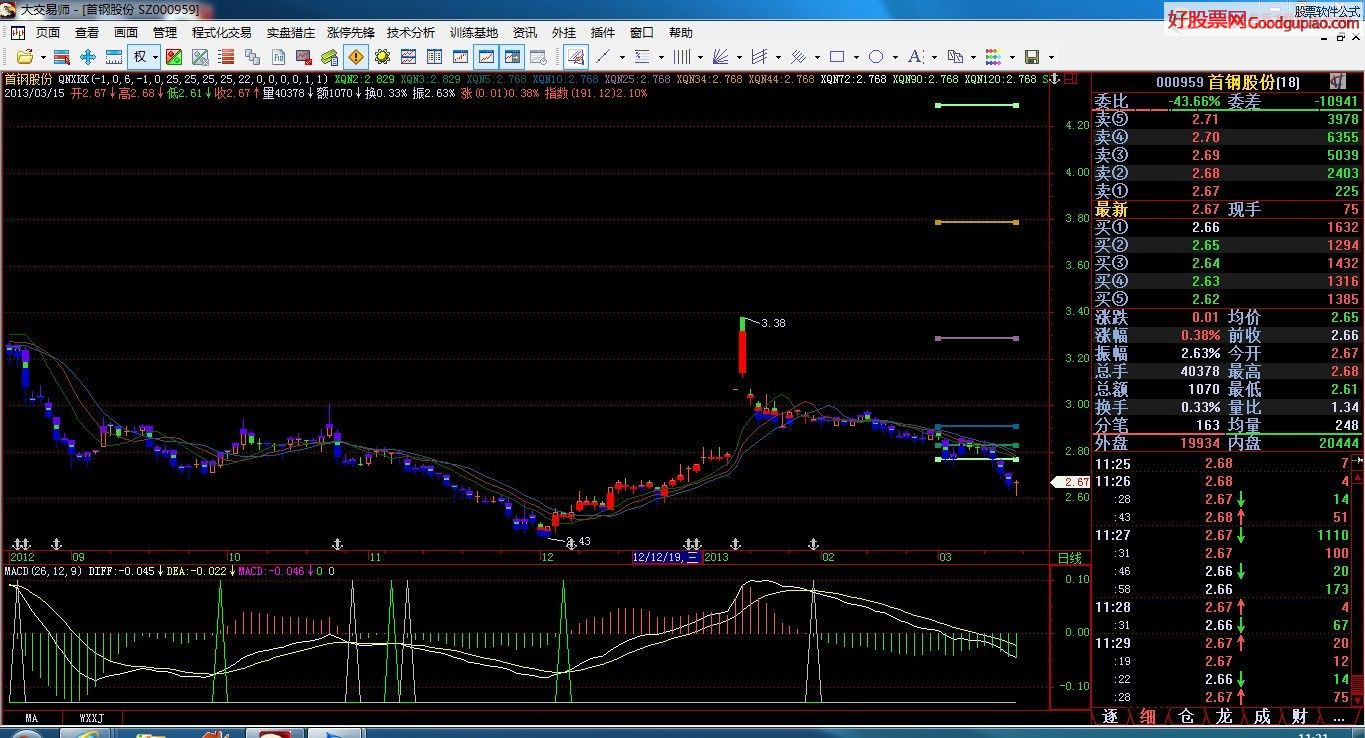Image resolution: width=1365 pixels, height=738 pixels.
Task: Toggle the orange warning diamond icon
Action: (x=356, y=57)
